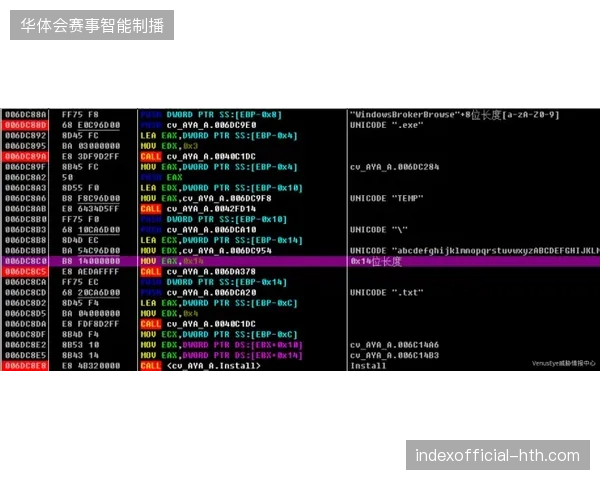Select highlighted instruction MOV EAX,0x14
The height and width of the screenshot is (480, 600).
[x=172, y=261]
